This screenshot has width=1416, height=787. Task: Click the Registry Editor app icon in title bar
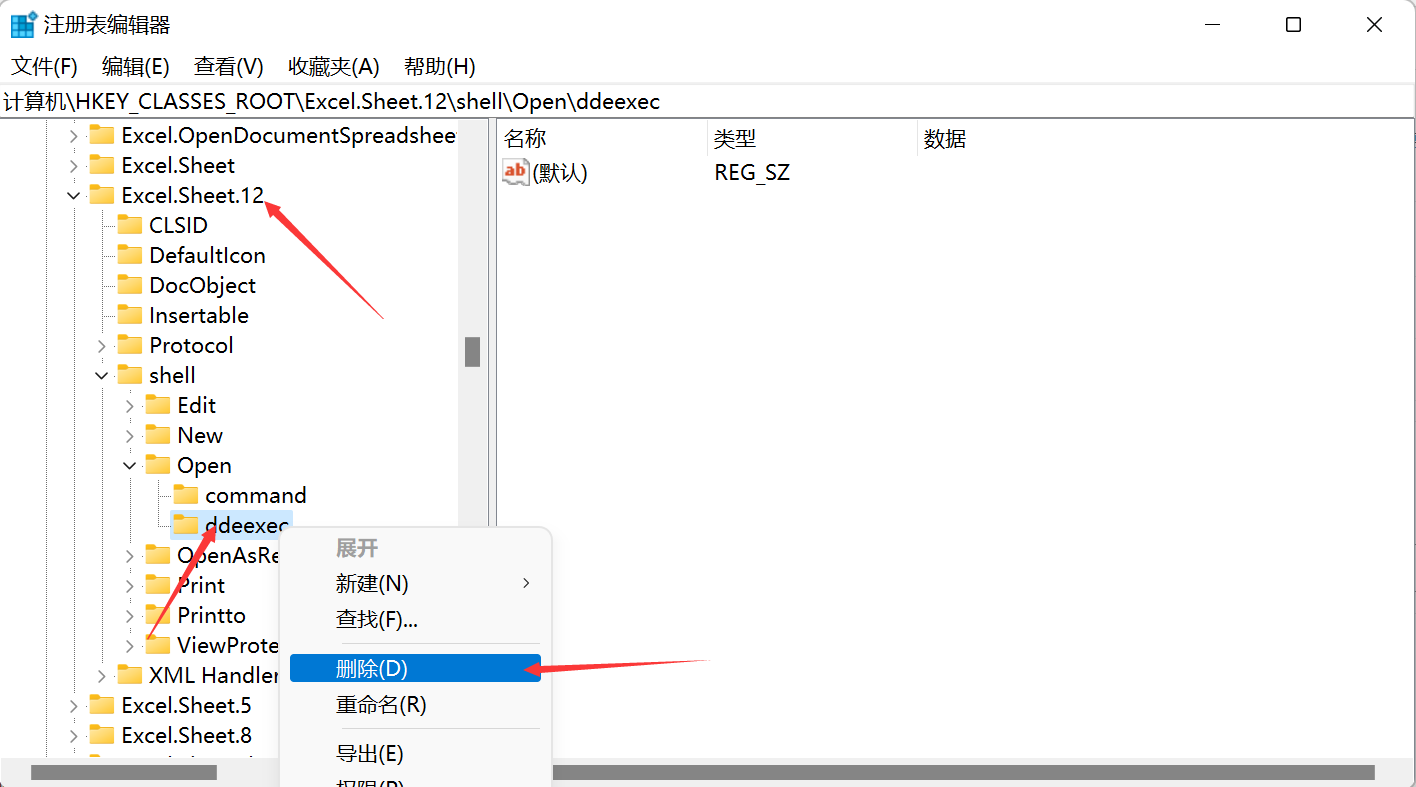click(x=23, y=25)
